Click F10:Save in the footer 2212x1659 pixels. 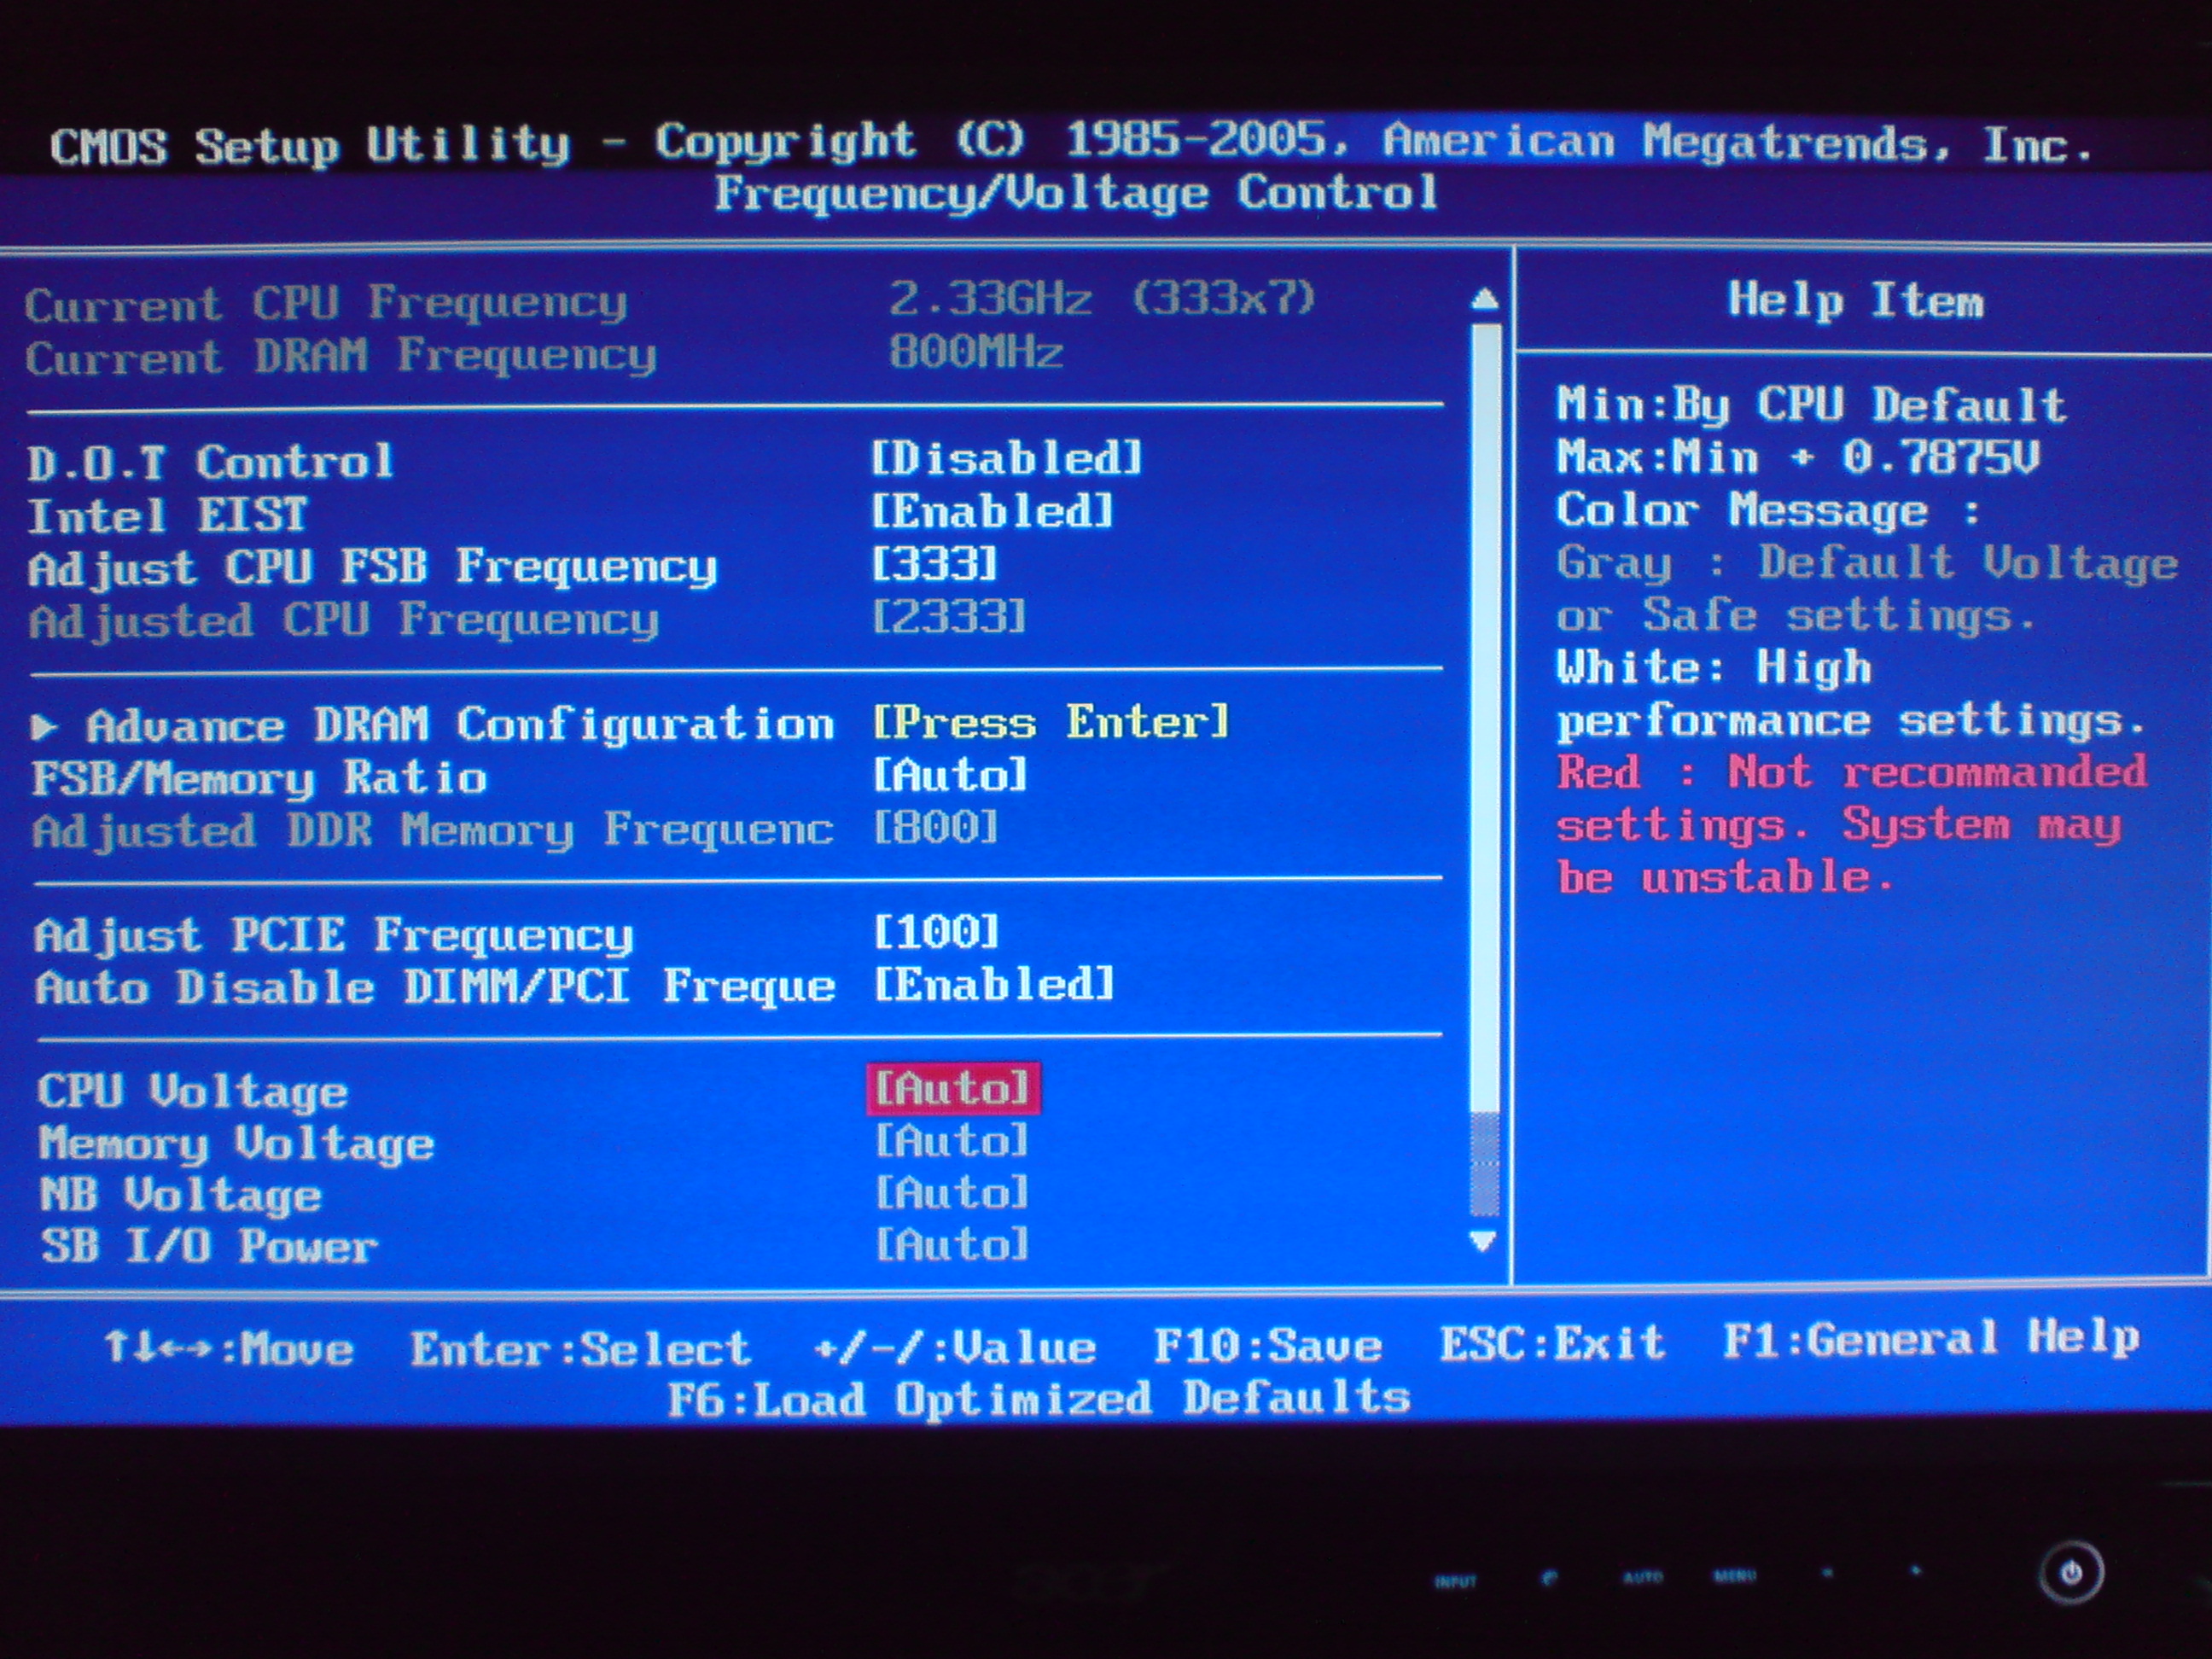click(x=1267, y=1346)
